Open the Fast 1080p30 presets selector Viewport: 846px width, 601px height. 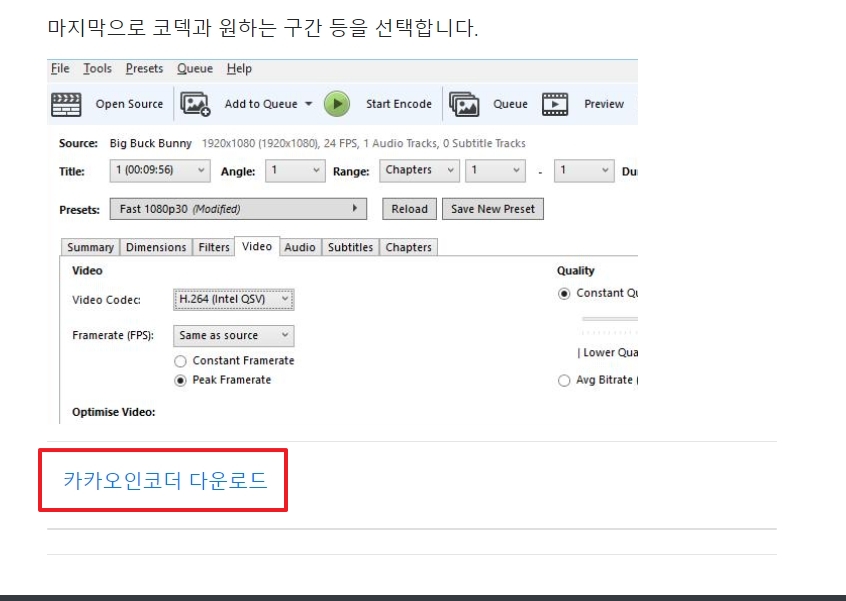pos(238,209)
